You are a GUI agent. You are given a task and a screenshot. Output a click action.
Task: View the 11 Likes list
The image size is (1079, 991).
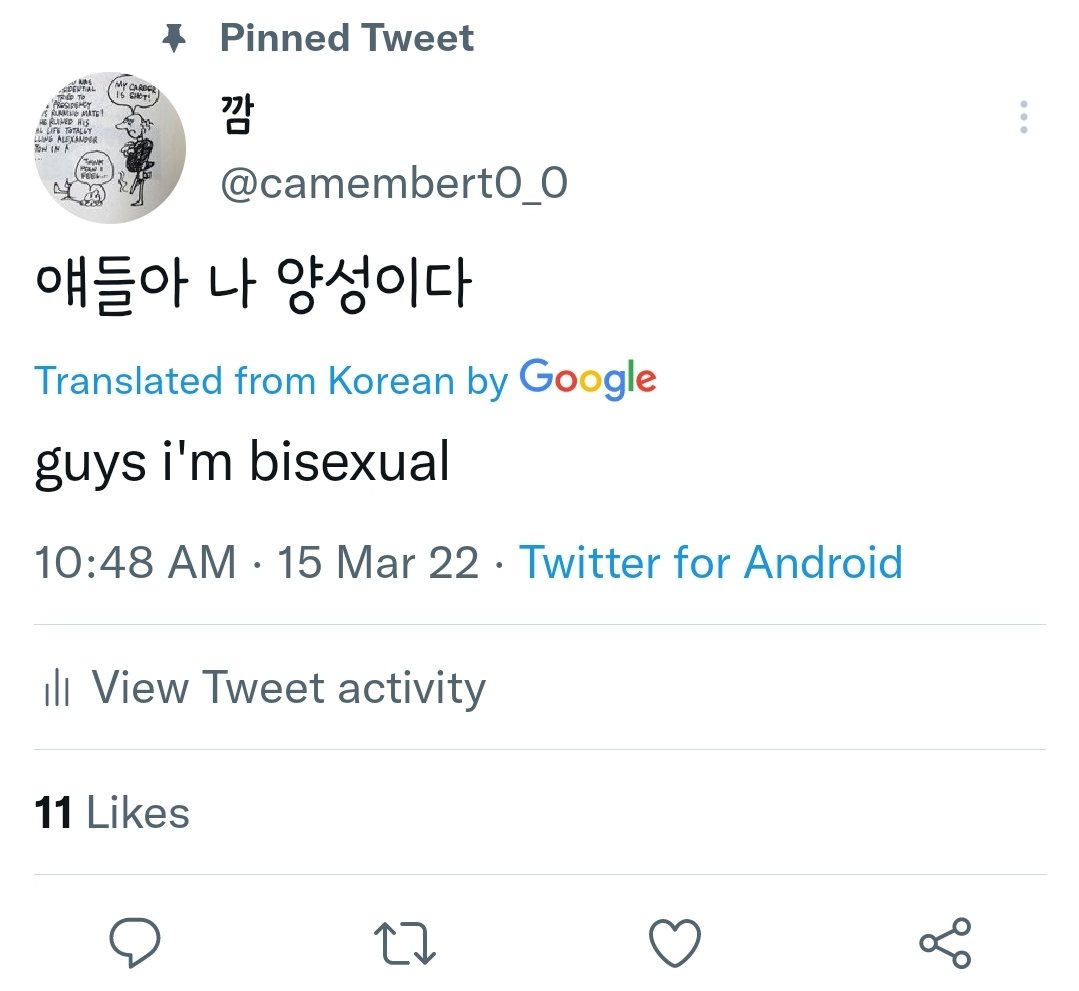pyautogui.click(x=112, y=812)
